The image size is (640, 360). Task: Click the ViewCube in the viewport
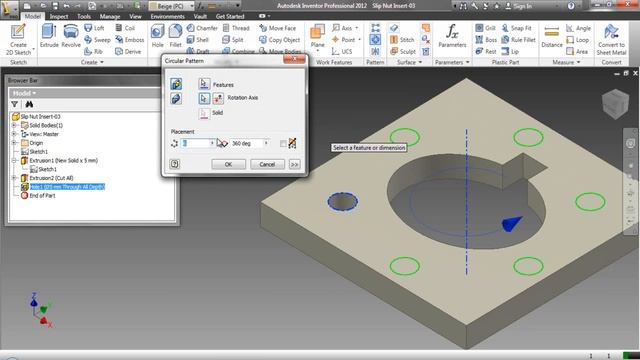[x=615, y=104]
